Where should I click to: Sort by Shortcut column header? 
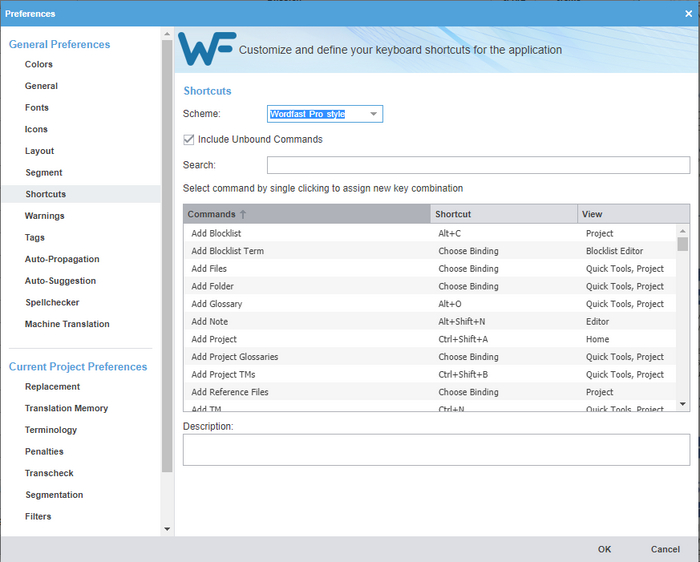[x=504, y=214]
